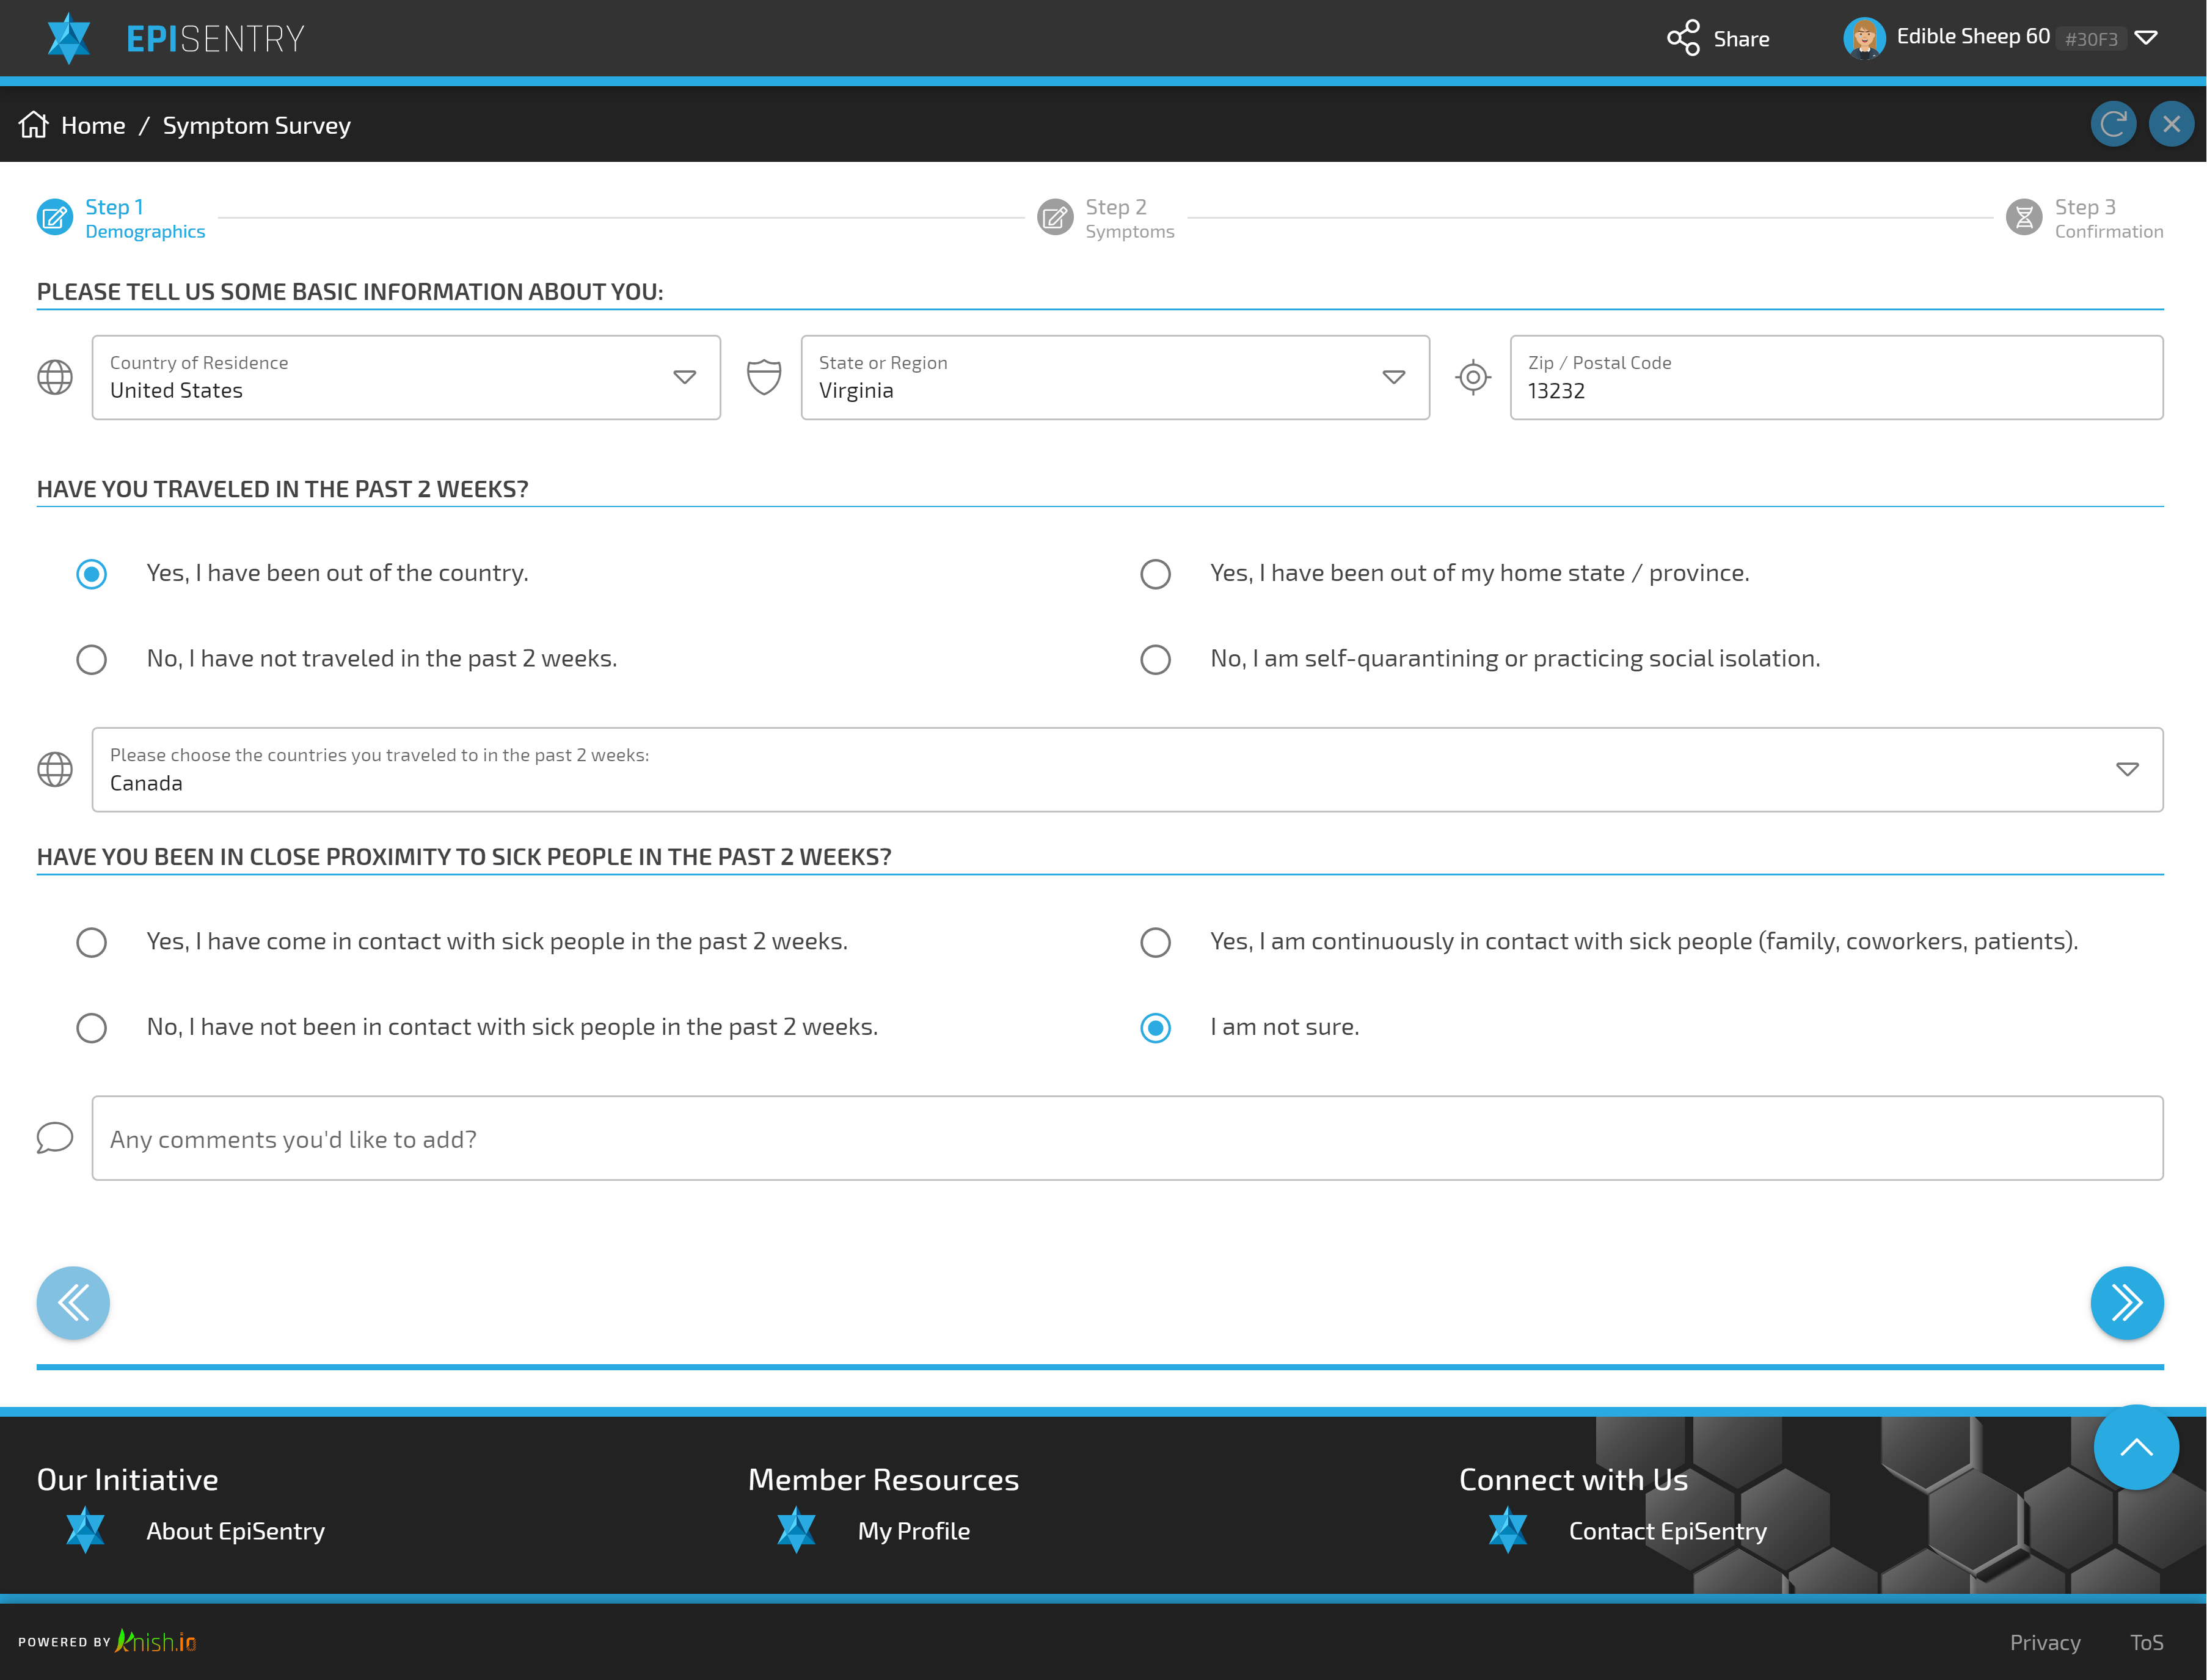Select 'out of my home state' radio
The height and width of the screenshot is (1680, 2207).
1155,574
